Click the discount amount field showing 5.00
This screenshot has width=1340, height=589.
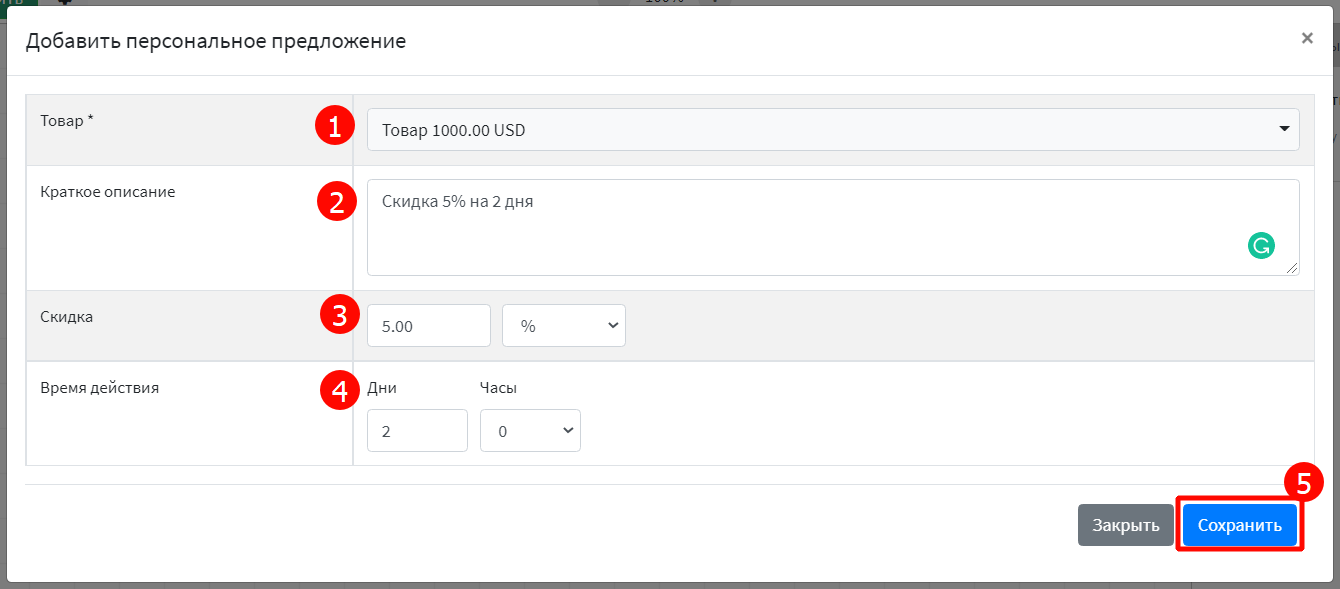[428, 326]
